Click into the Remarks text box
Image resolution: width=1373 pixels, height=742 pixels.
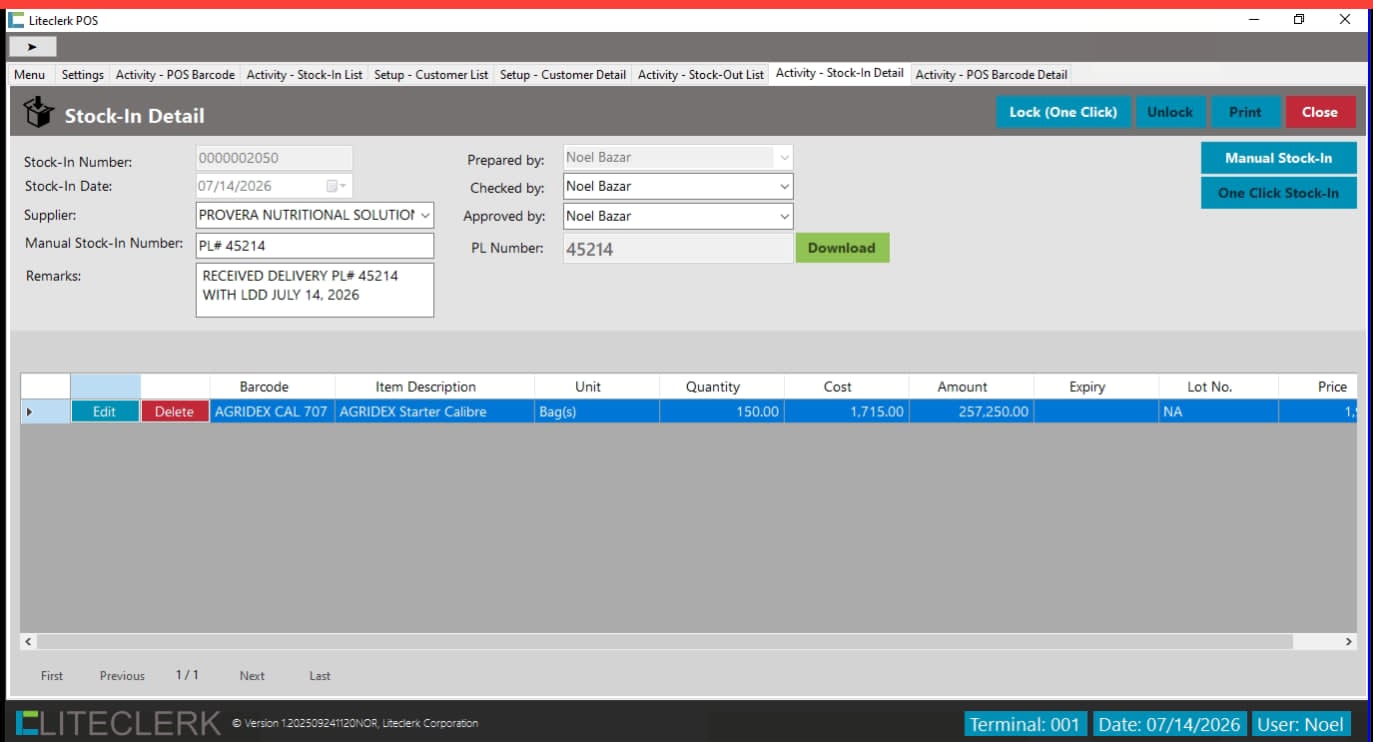(x=315, y=290)
